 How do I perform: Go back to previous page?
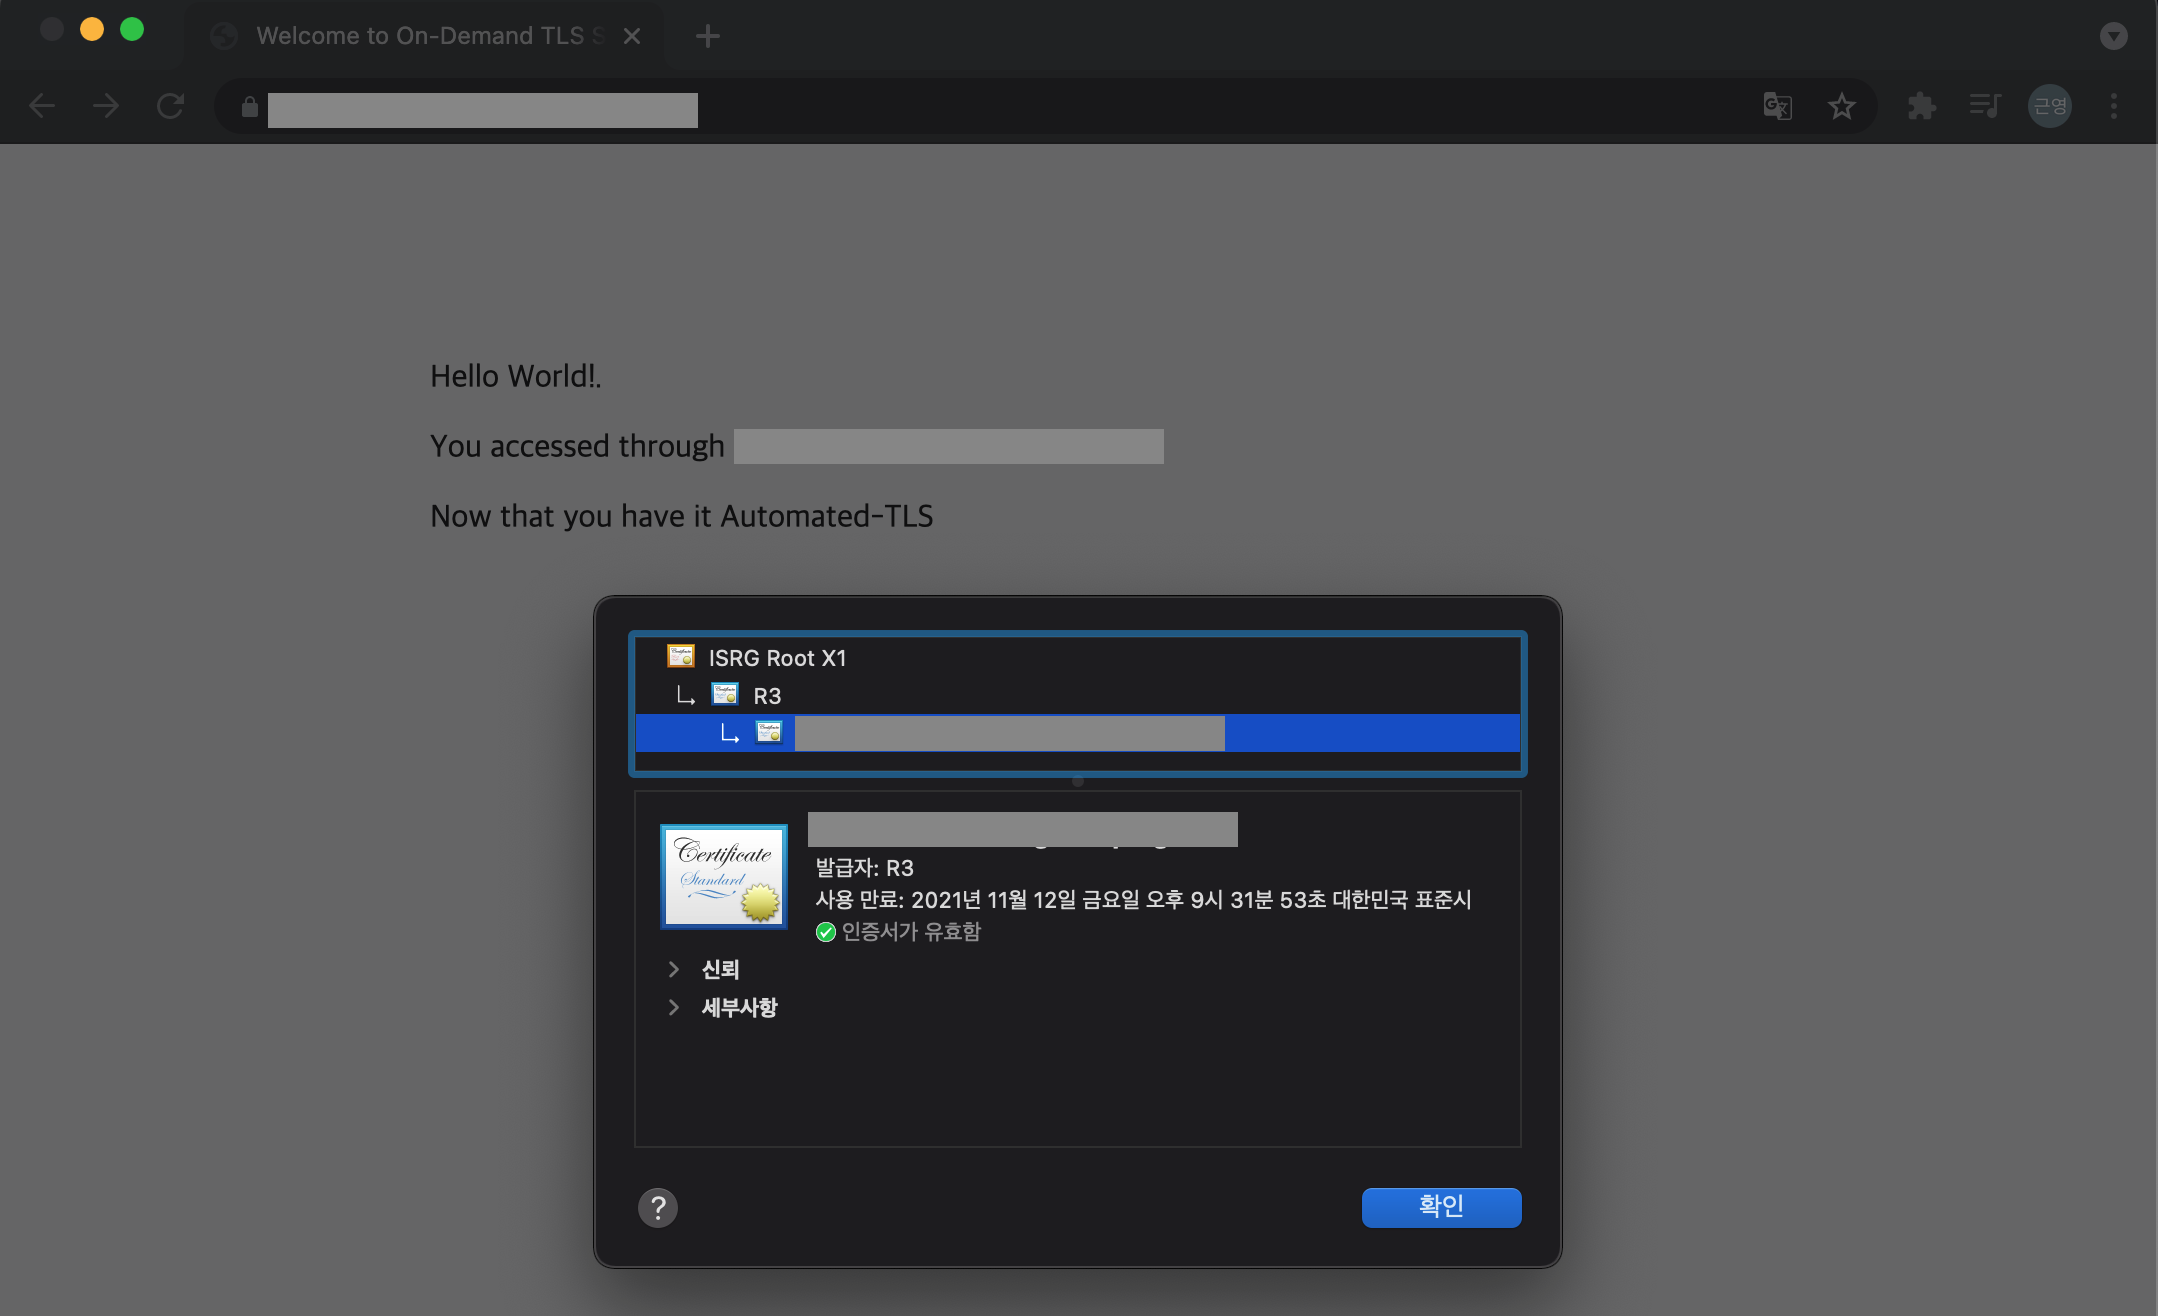click(42, 106)
